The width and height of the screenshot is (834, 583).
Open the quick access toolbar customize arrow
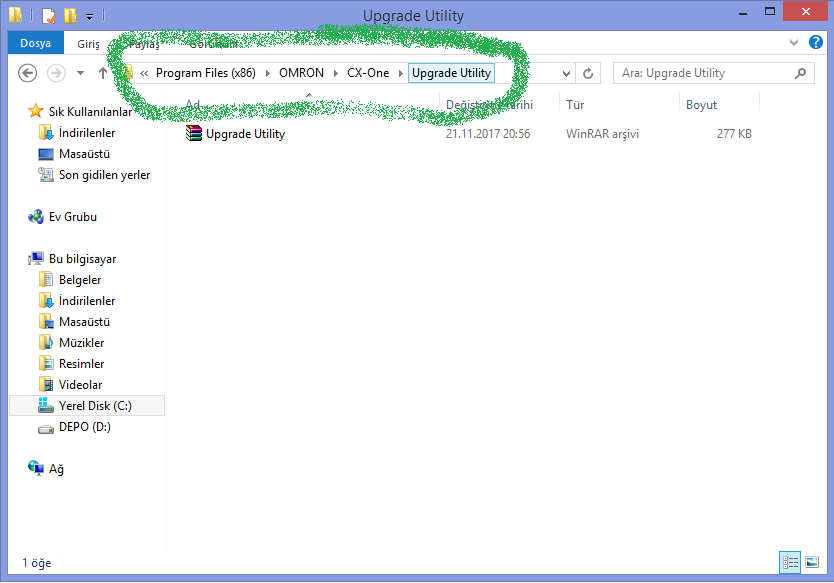pyautogui.click(x=89, y=17)
